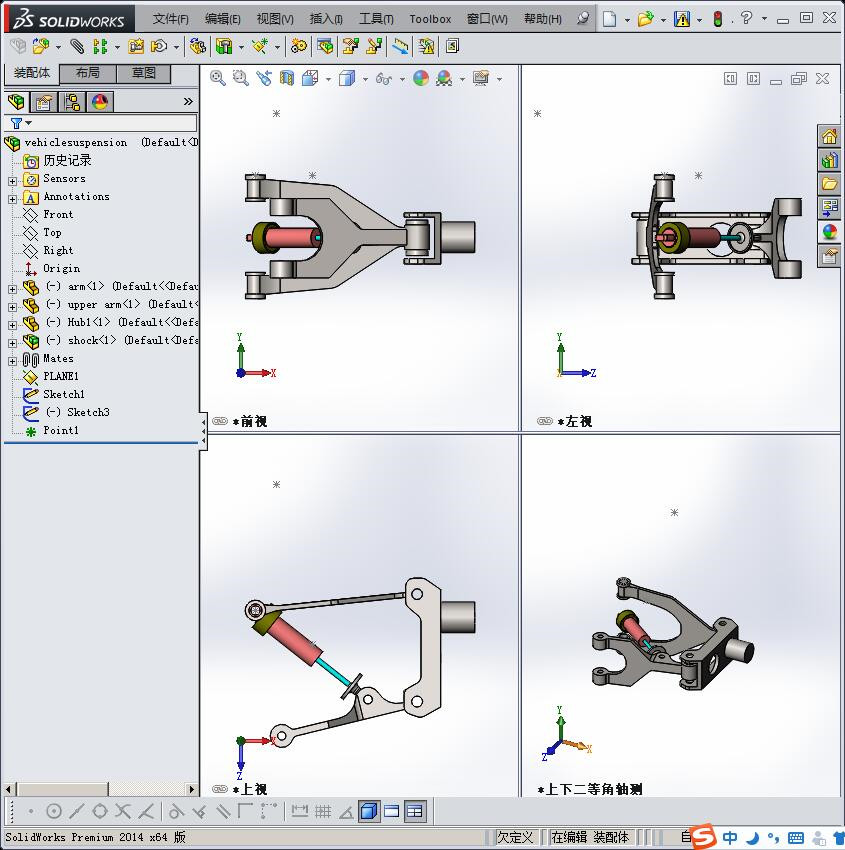This screenshot has width=845, height=850.
Task: Open the 编辑(E) menu
Action: point(222,19)
